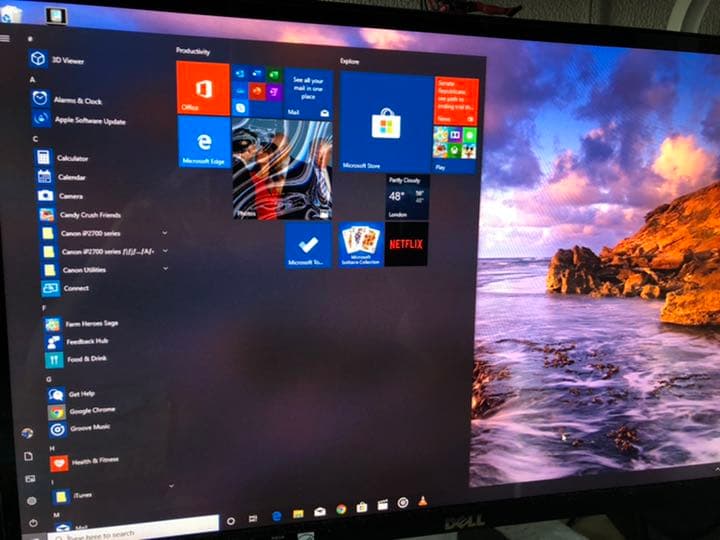Launch Microsoft Edge from the Productivity tiles
The height and width of the screenshot is (540, 720).
tap(203, 141)
